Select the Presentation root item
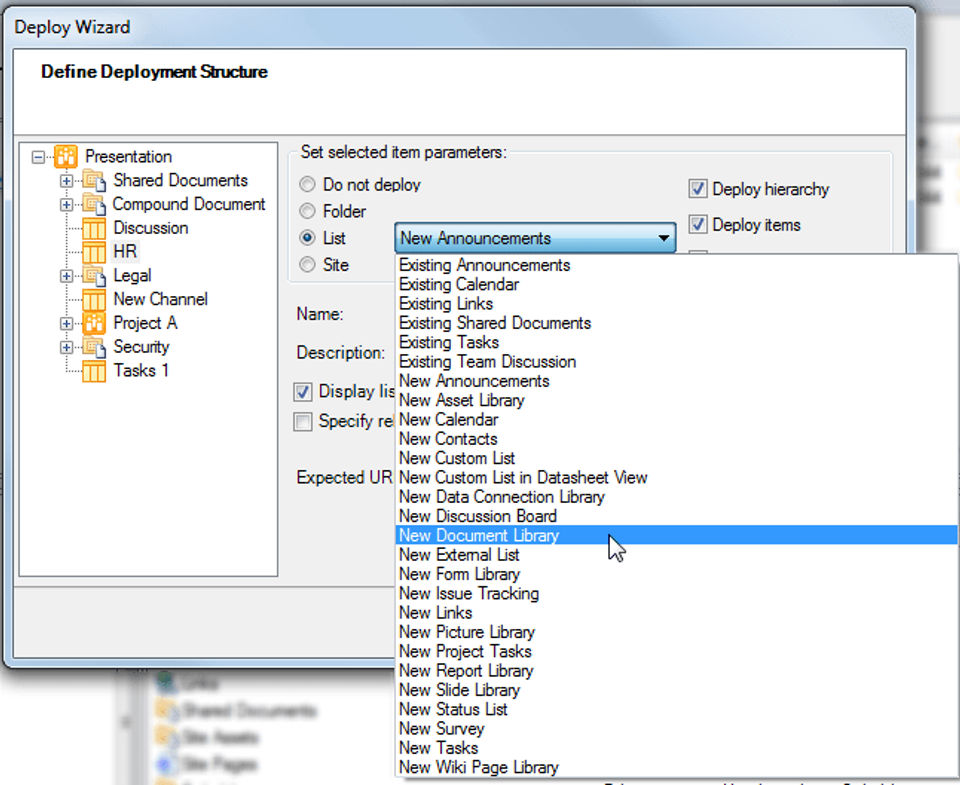 [x=129, y=157]
